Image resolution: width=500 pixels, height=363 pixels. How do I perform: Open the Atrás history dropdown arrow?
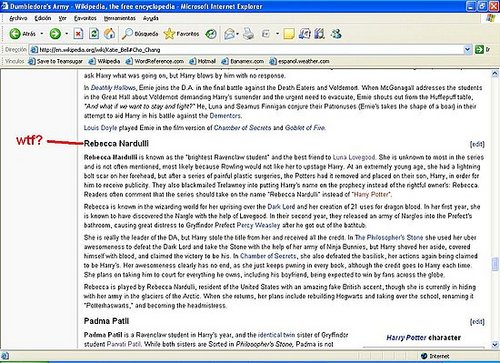42,34
